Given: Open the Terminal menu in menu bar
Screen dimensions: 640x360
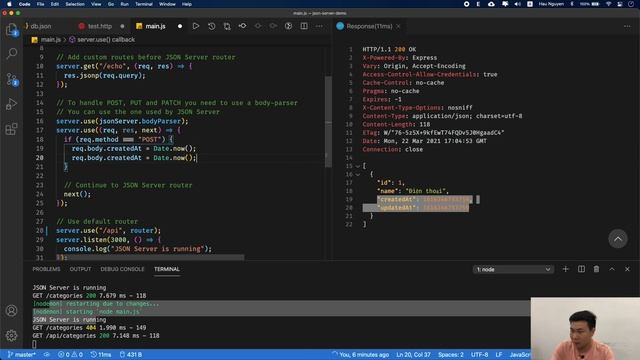Looking at the screenshot, I should 144,4.
